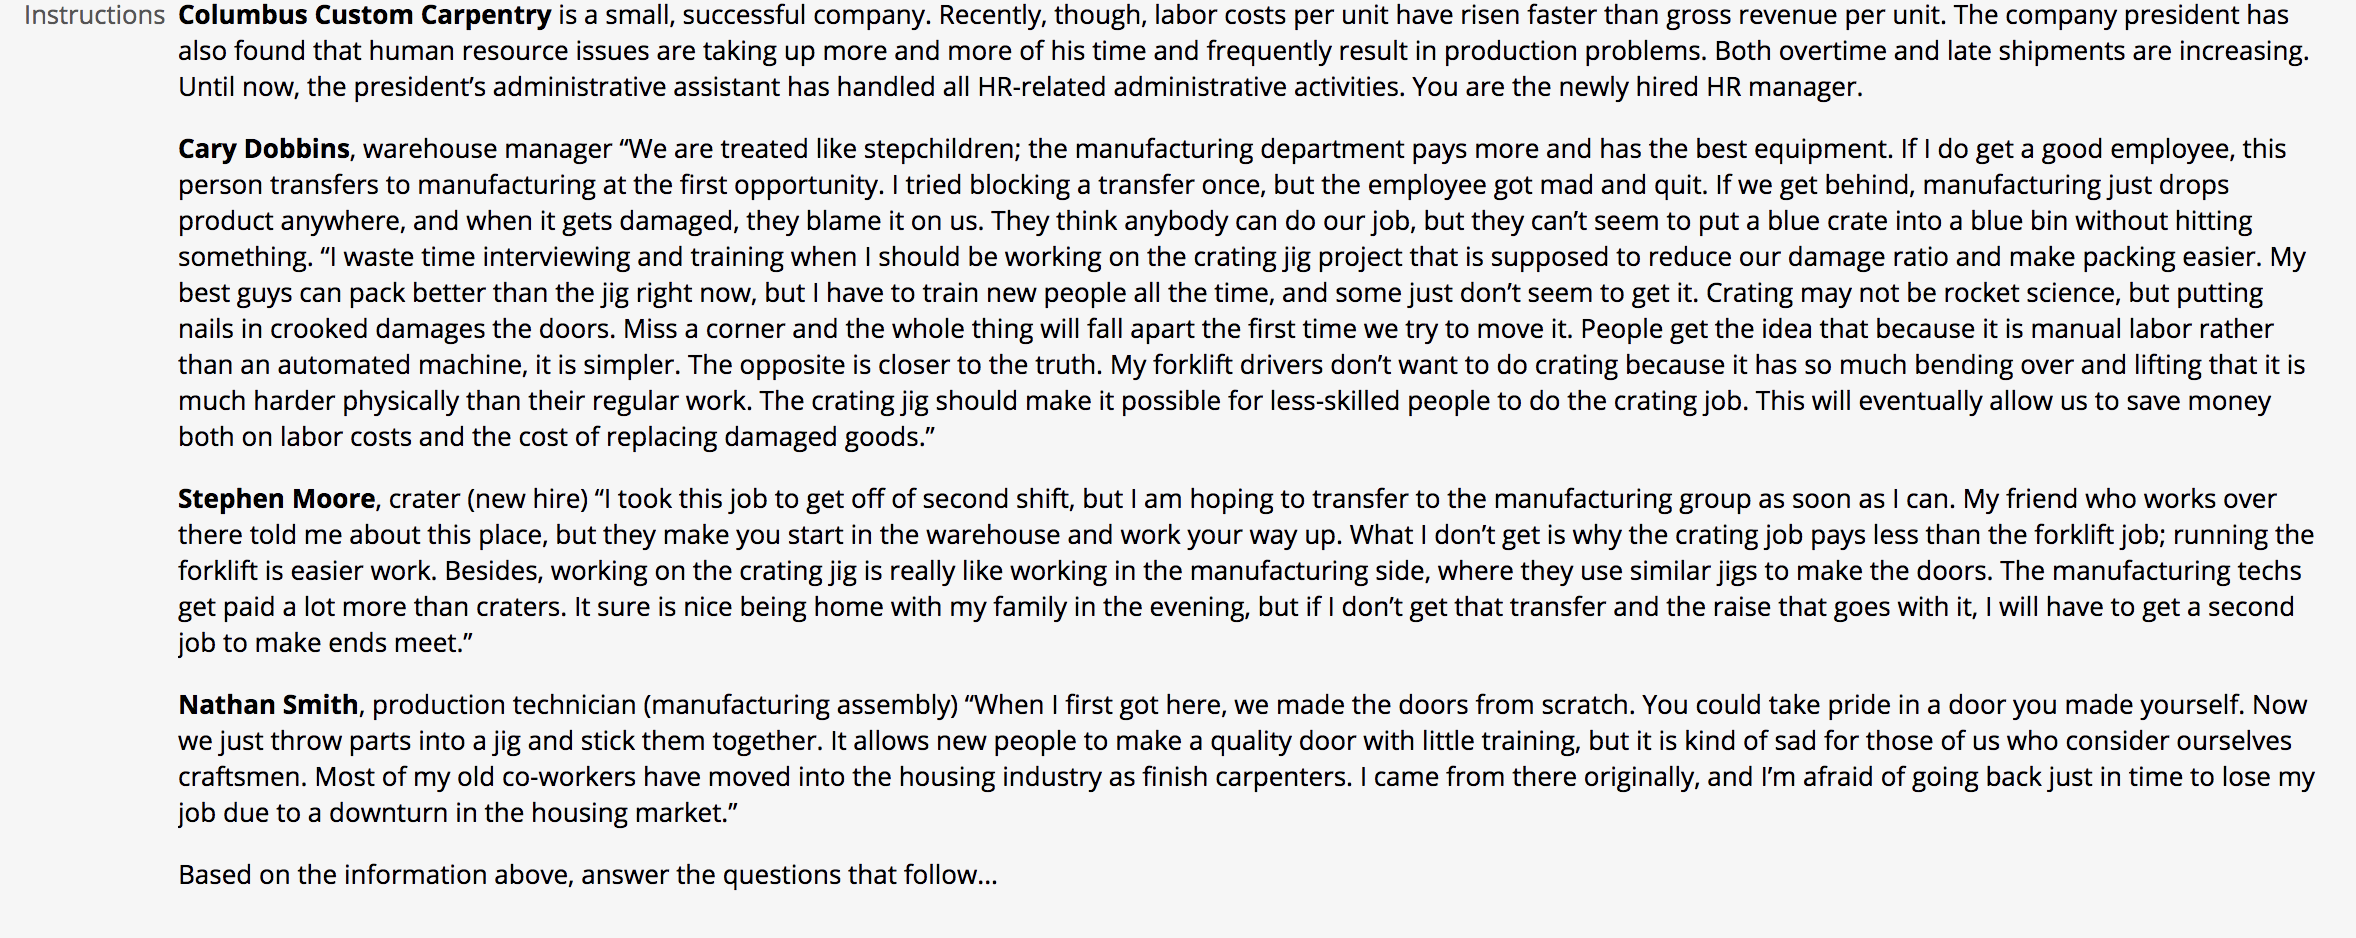Click the bold name Cary Dobbins
The height and width of the screenshot is (938, 2356).
point(264,149)
